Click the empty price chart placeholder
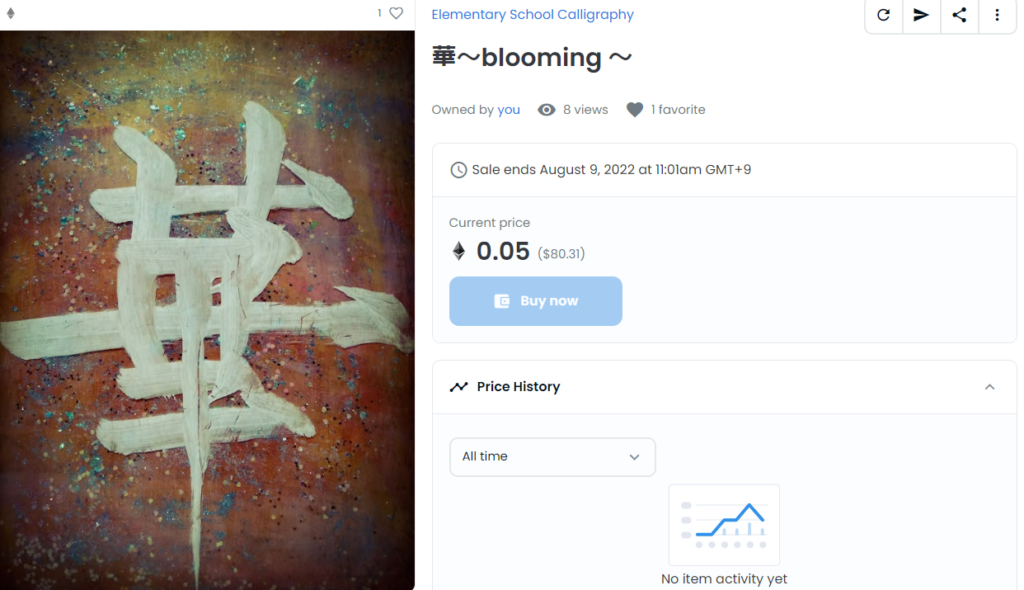Screen dimensions: 1024x590 coord(724,525)
